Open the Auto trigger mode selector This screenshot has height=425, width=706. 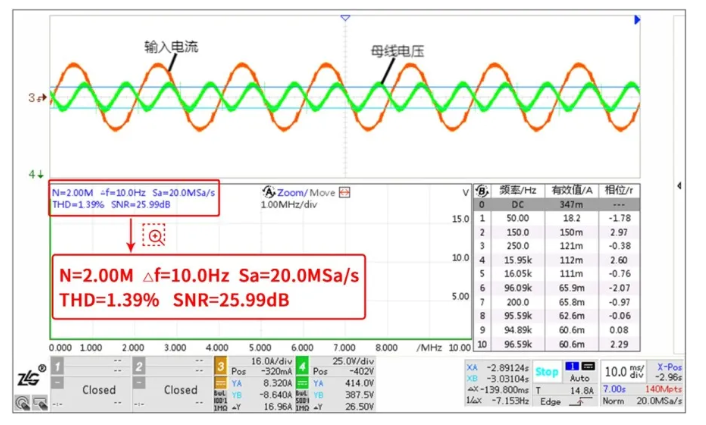tap(580, 379)
